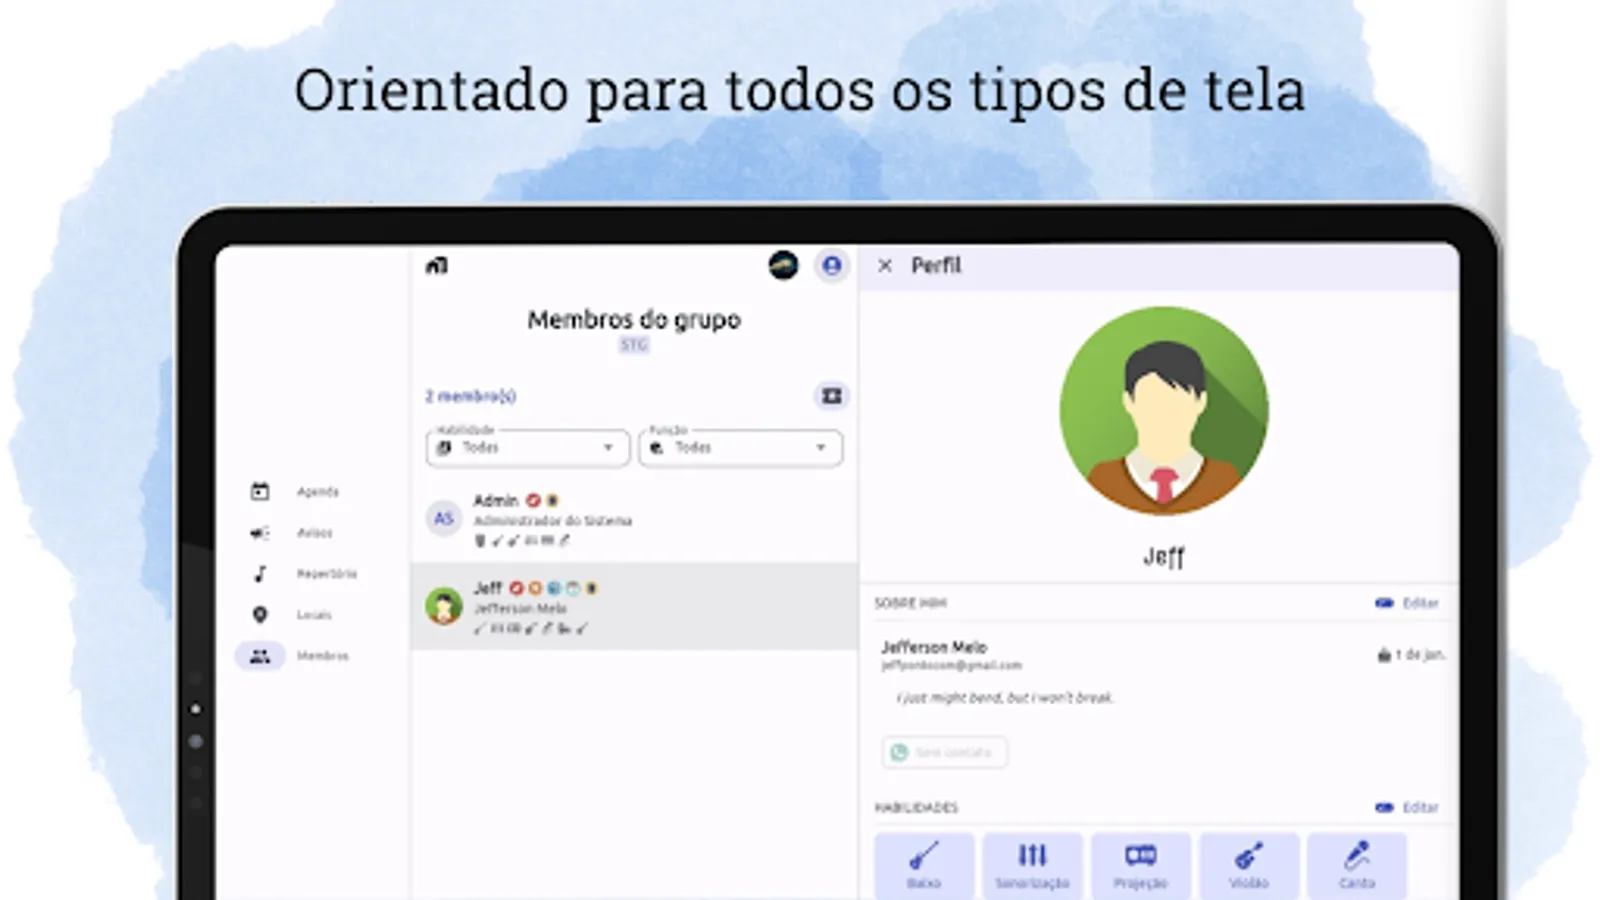1600x900 pixels.
Task: Select the Baixo skill tile
Action: click(924, 866)
